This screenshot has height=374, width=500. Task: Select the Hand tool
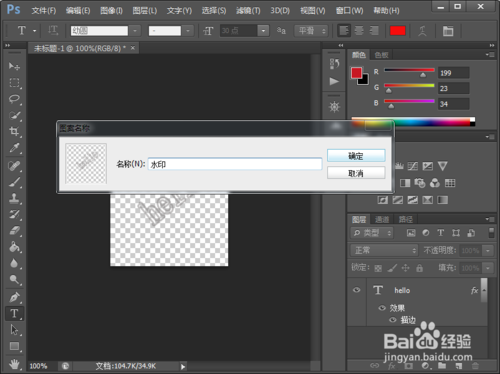click(14, 364)
